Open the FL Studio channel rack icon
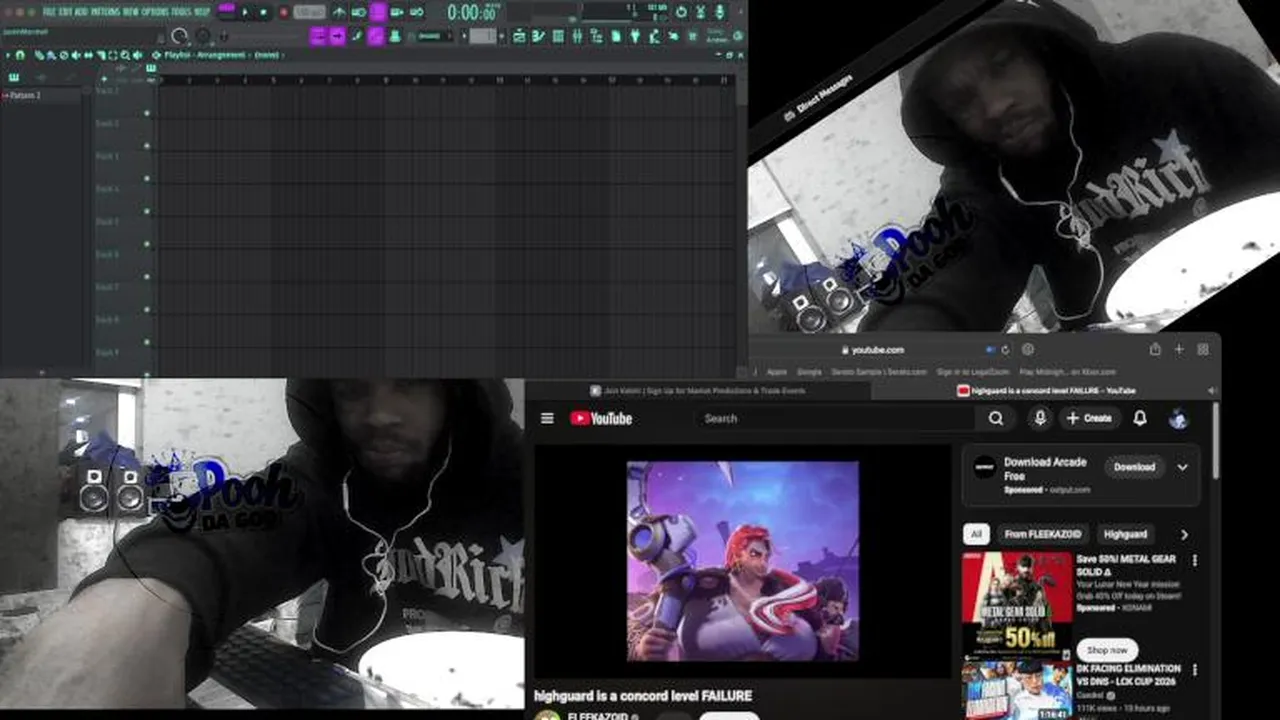The height and width of the screenshot is (720, 1280). 558,36
